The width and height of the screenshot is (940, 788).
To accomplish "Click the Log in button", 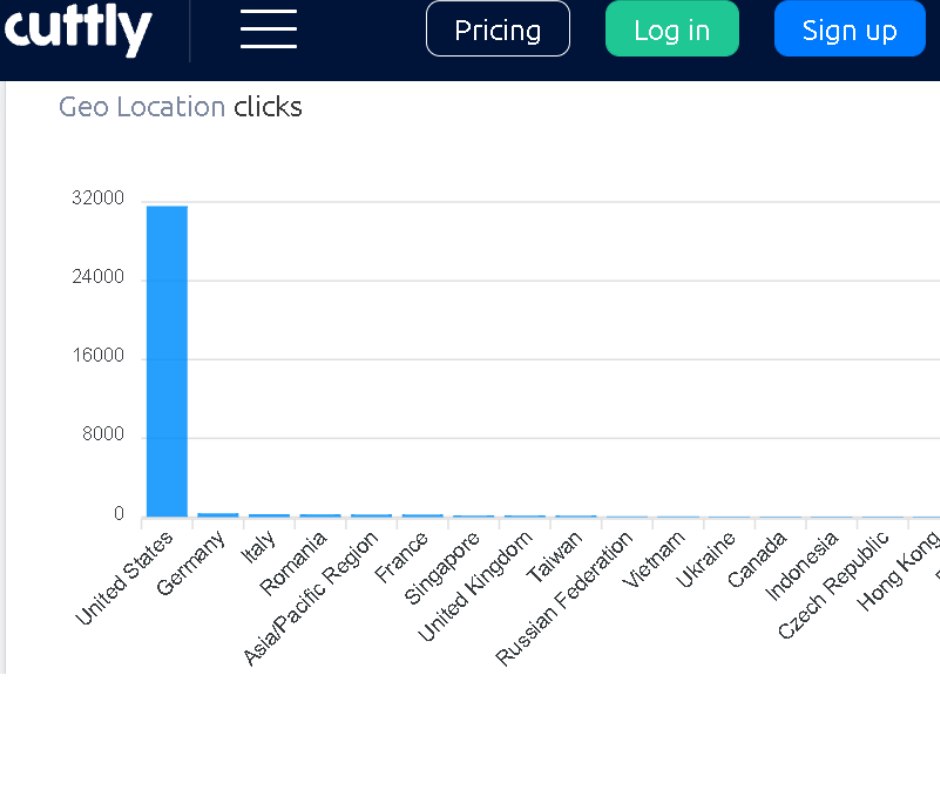I will pos(672,30).
